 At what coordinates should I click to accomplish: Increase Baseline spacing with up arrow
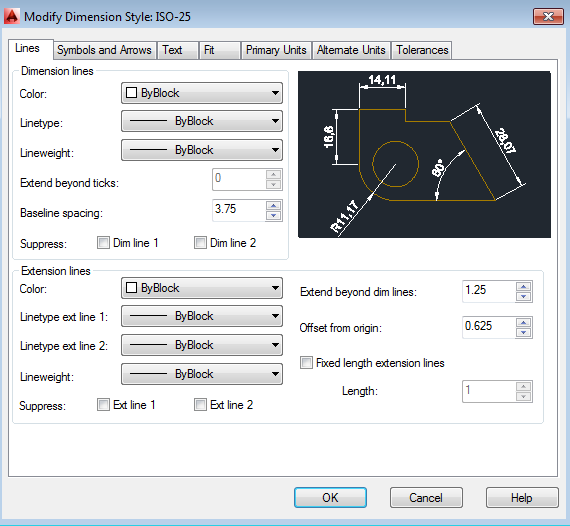pos(273,206)
